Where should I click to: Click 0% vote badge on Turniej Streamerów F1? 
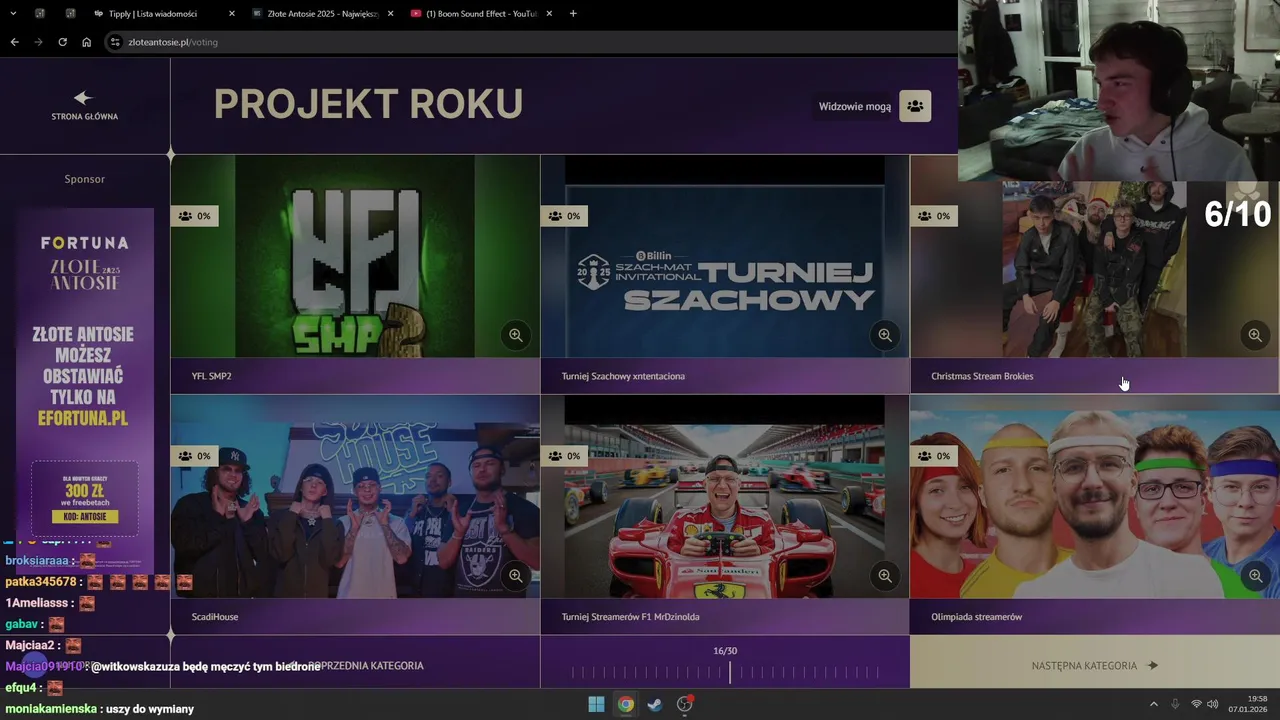(565, 456)
